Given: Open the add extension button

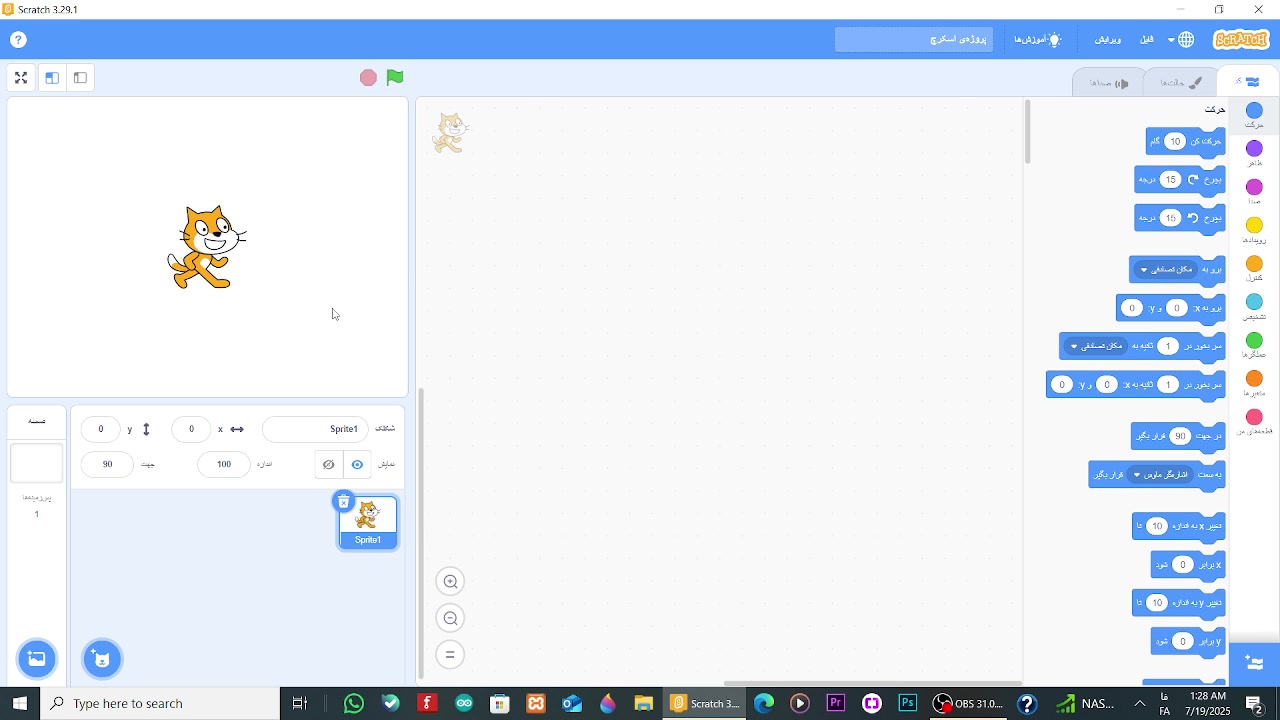Looking at the screenshot, I should click(x=1254, y=663).
